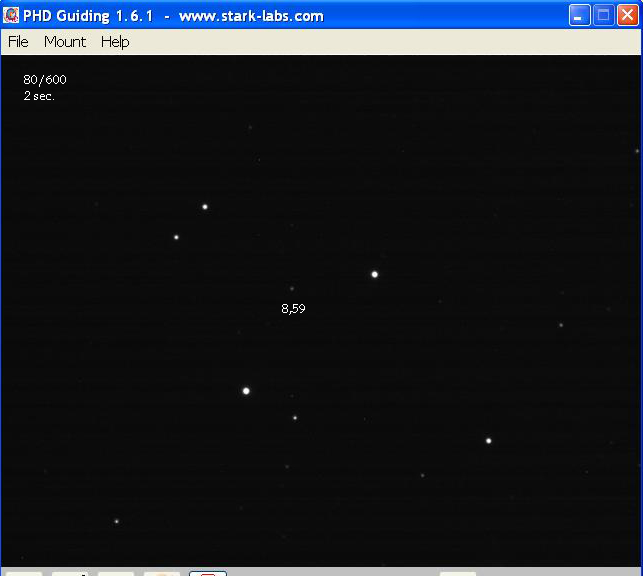643x576 pixels.
Task: Close the PHD Guiding window
Action: pos(627,15)
